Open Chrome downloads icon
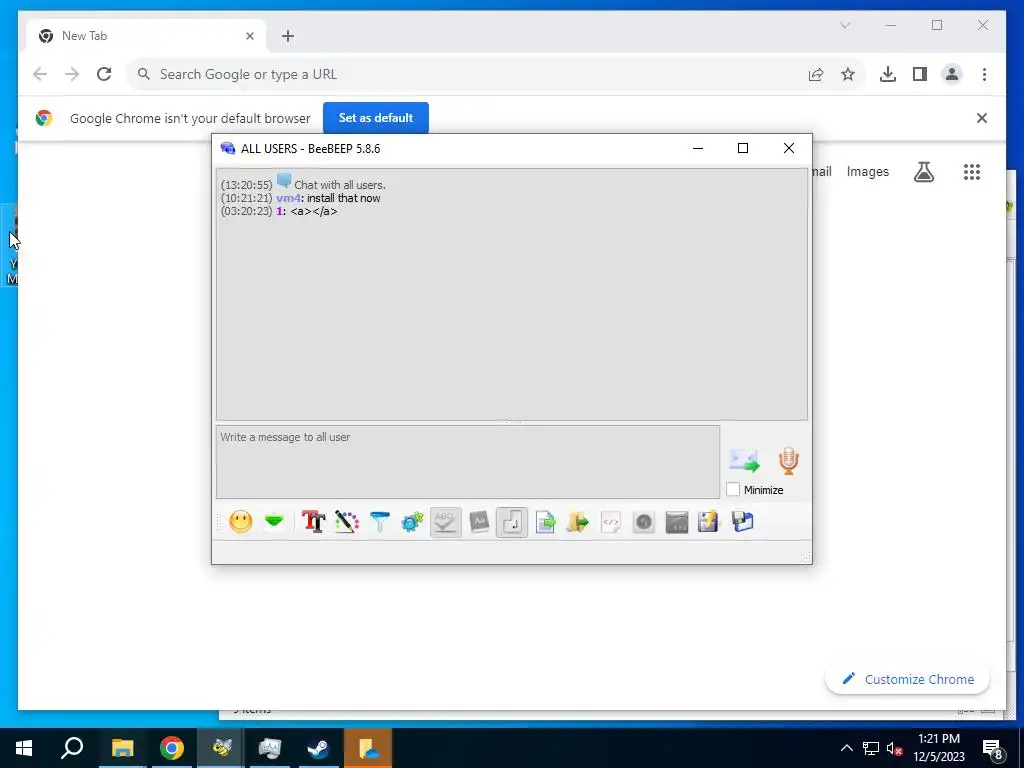1024x768 pixels. [888, 74]
